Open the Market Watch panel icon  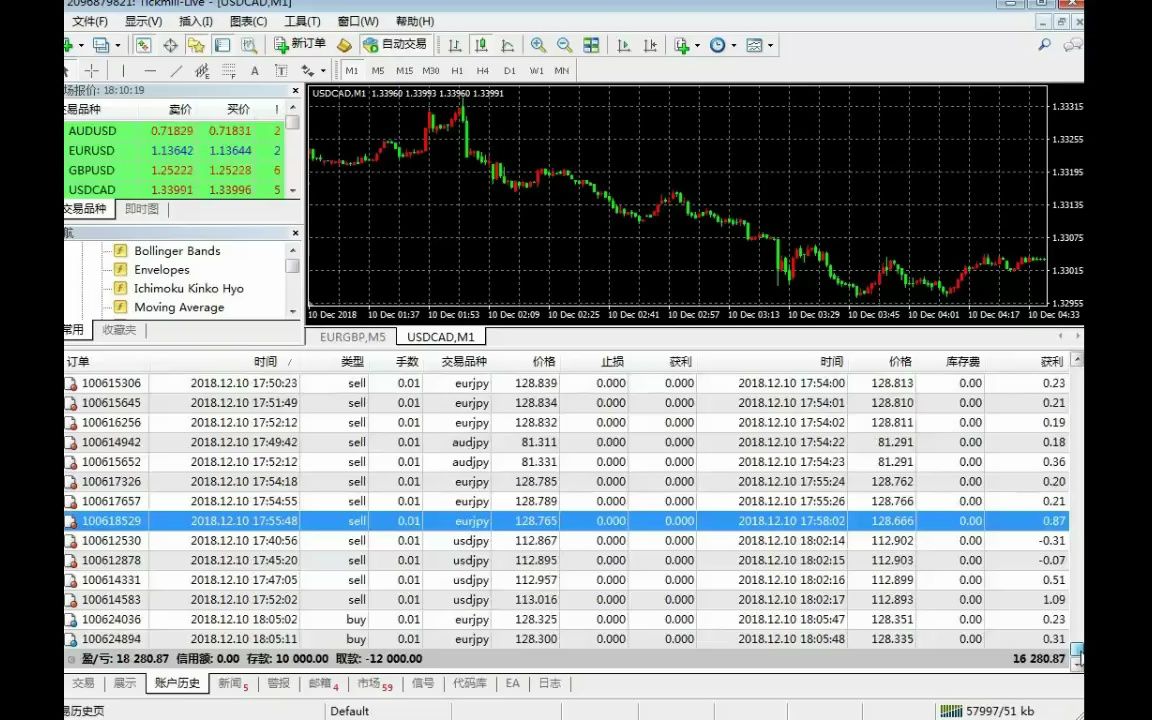pos(143,45)
